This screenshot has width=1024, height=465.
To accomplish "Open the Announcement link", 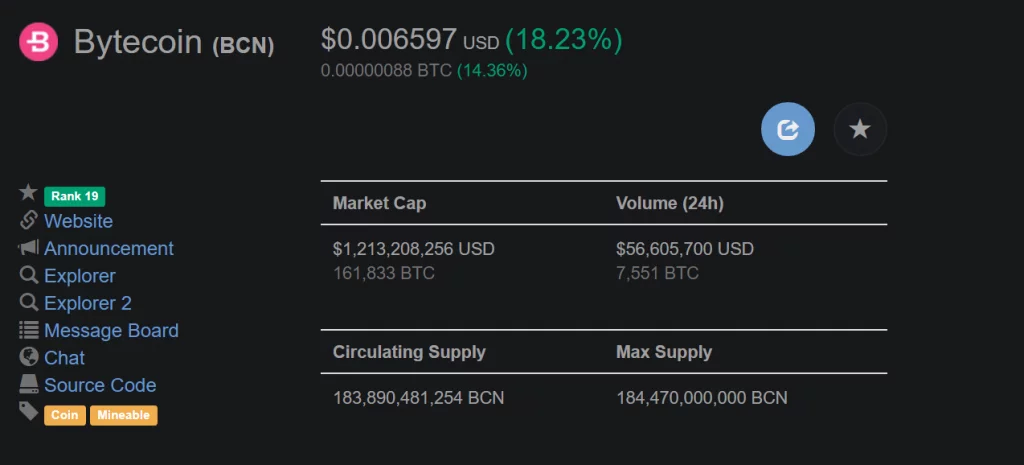I will (109, 249).
